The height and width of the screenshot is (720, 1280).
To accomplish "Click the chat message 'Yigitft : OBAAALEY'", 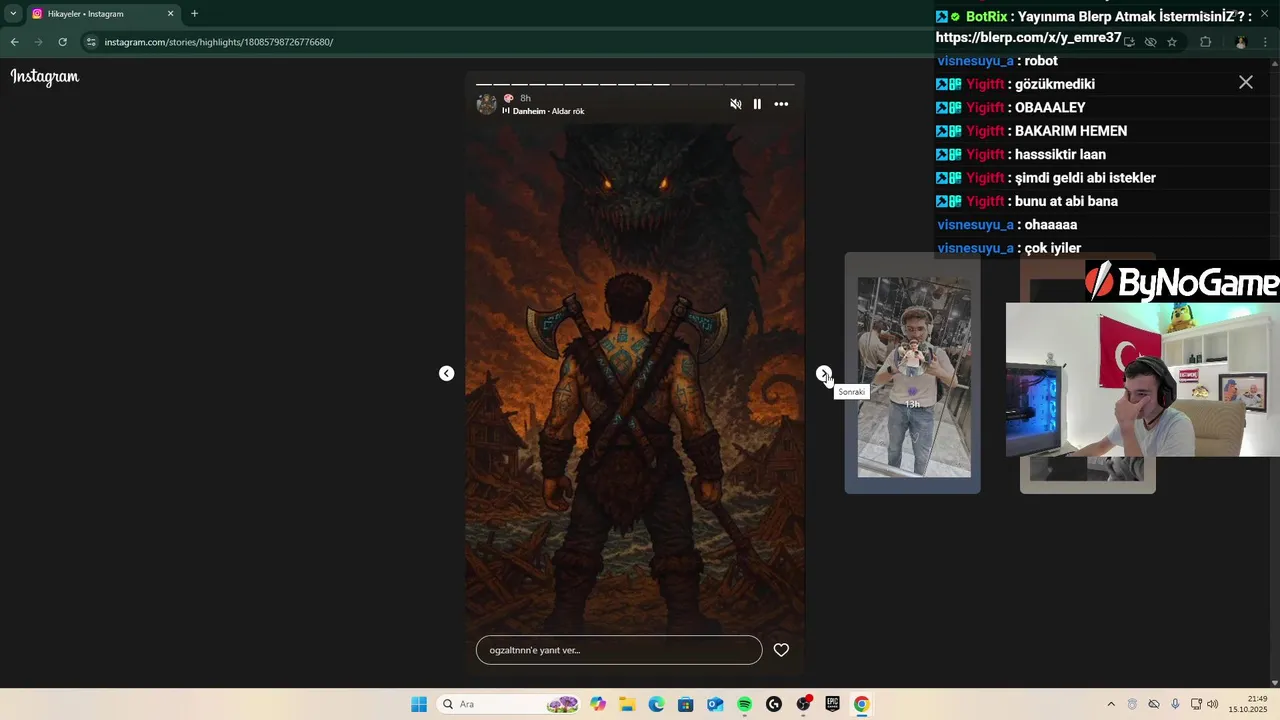I will pos(1010,107).
